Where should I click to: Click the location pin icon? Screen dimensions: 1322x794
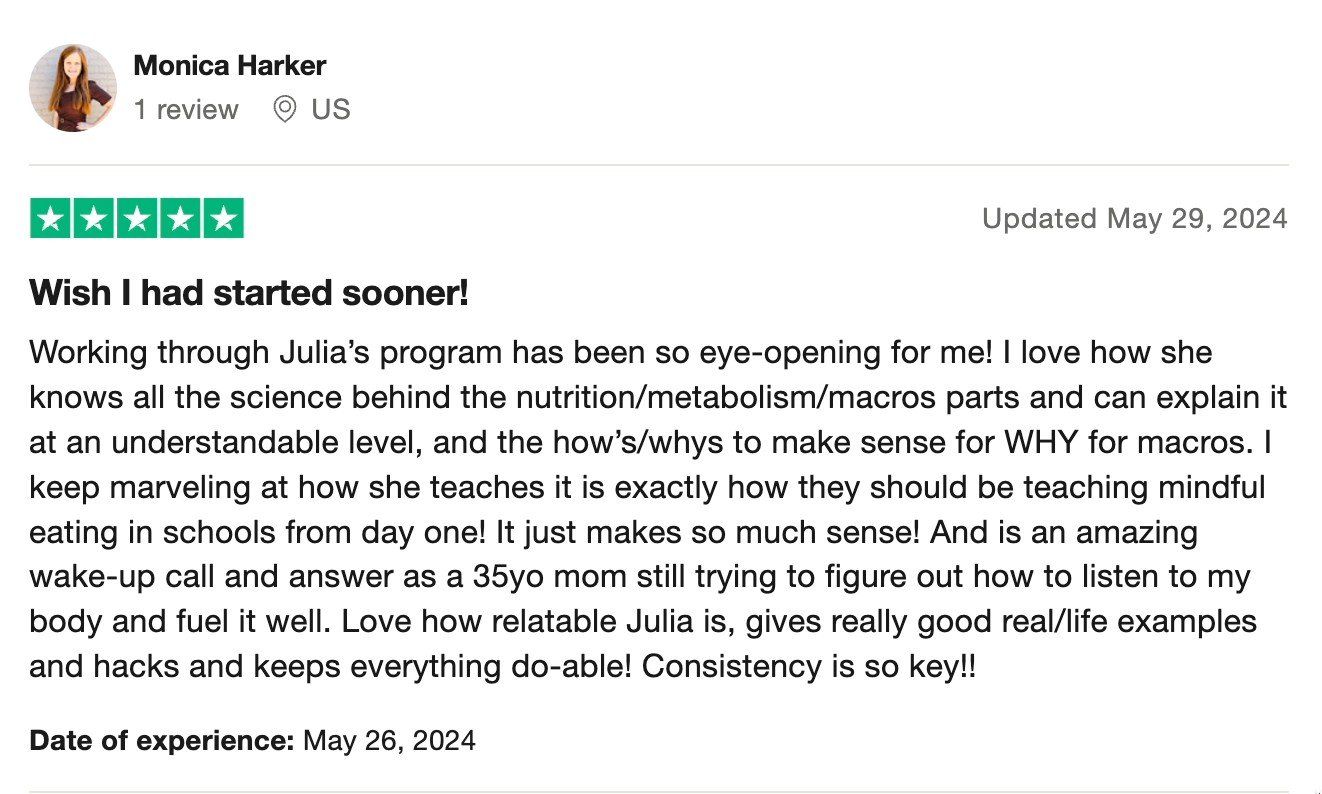coord(285,109)
